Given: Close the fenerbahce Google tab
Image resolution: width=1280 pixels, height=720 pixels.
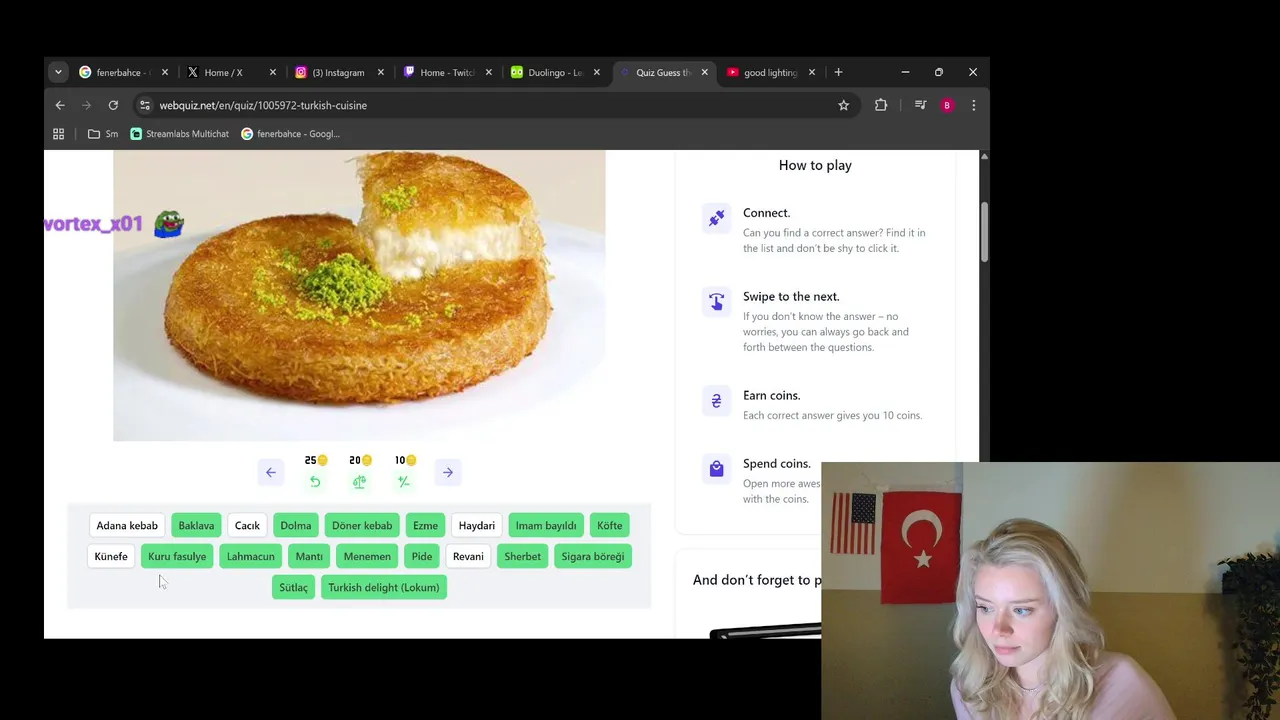Looking at the screenshot, I should 165,72.
